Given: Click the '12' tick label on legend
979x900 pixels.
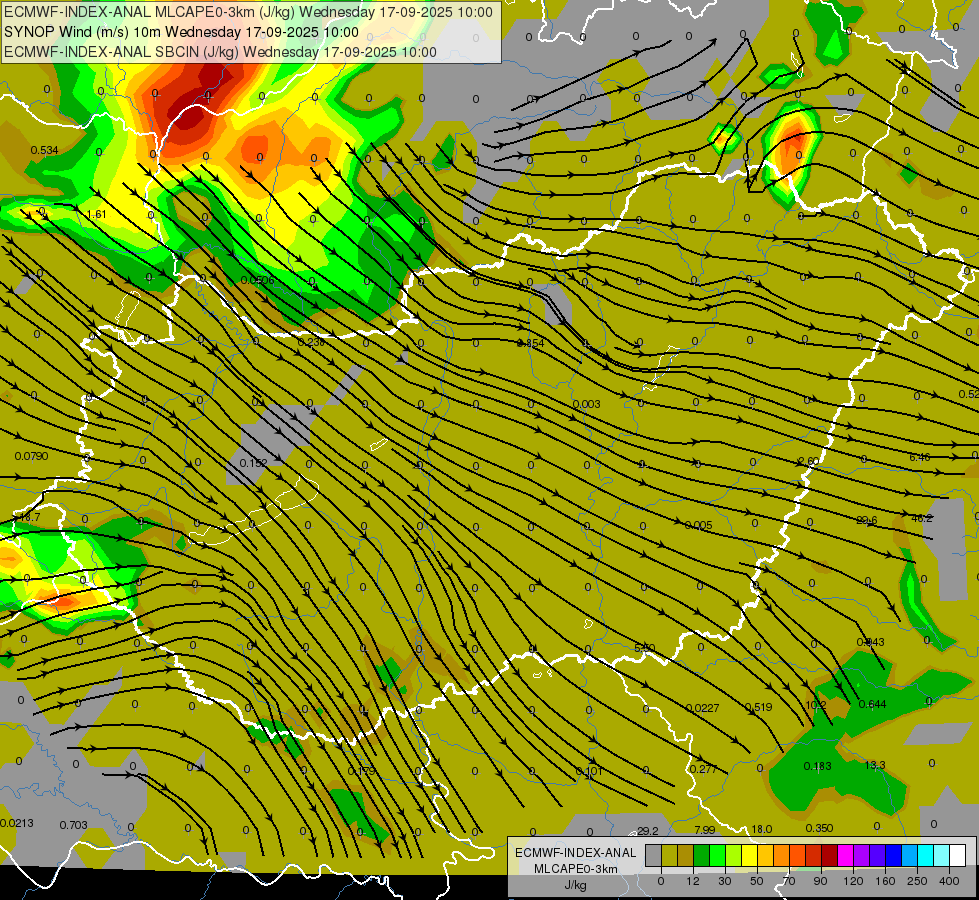Looking at the screenshot, I should pyautogui.click(x=693, y=881).
